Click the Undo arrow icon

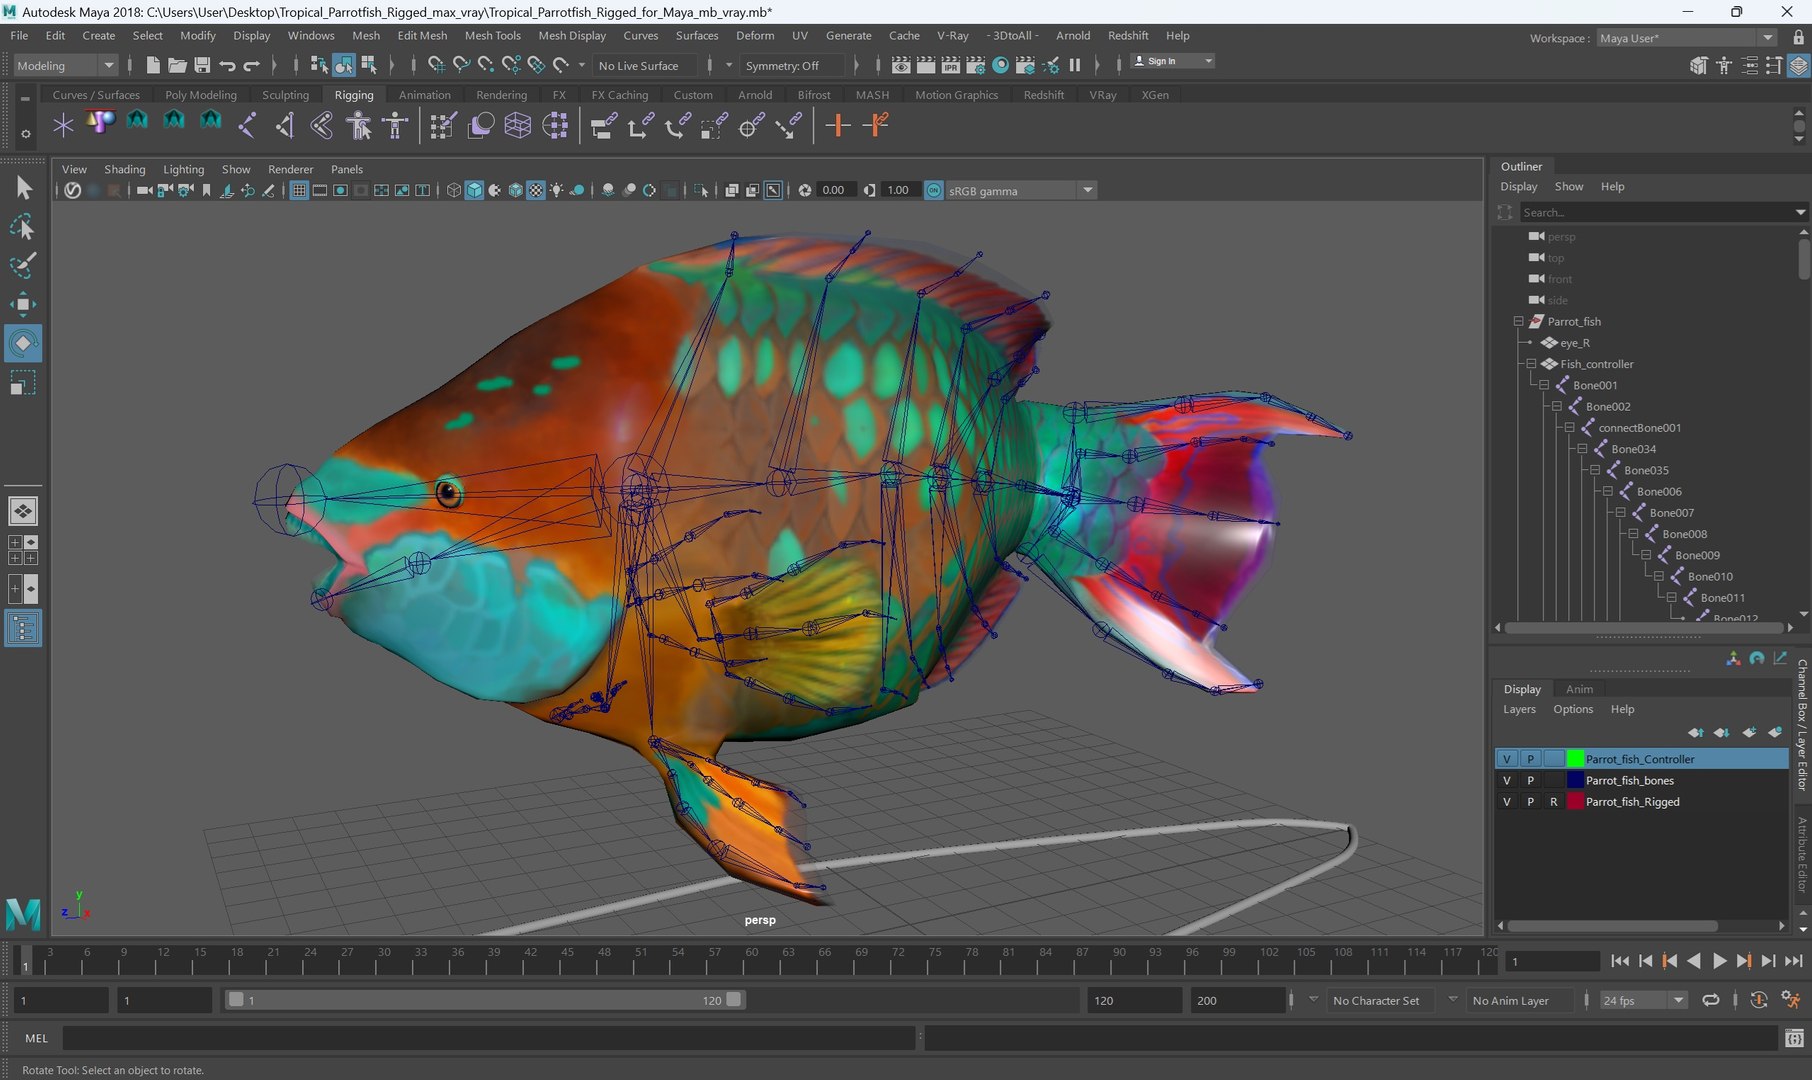[227, 65]
